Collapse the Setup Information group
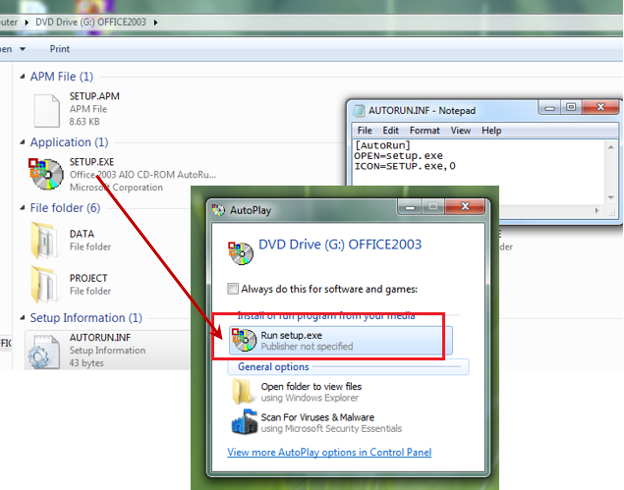 [x=22, y=318]
